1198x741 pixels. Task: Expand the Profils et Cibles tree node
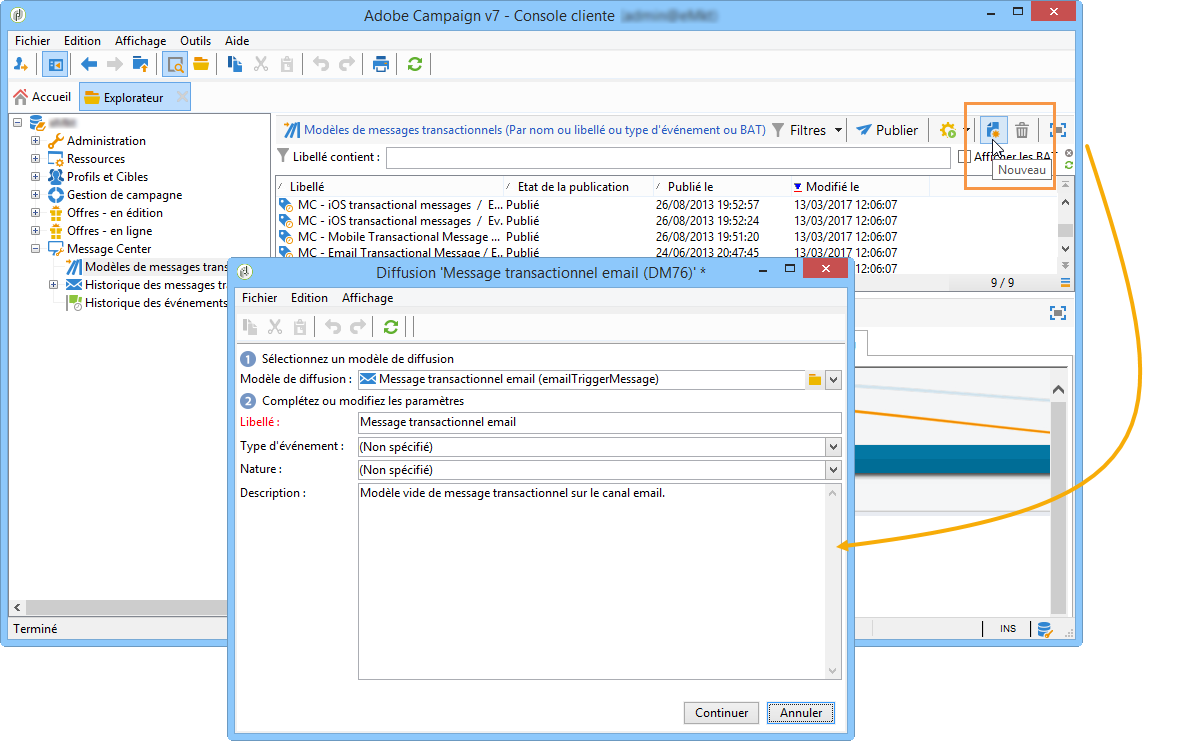click(35, 176)
